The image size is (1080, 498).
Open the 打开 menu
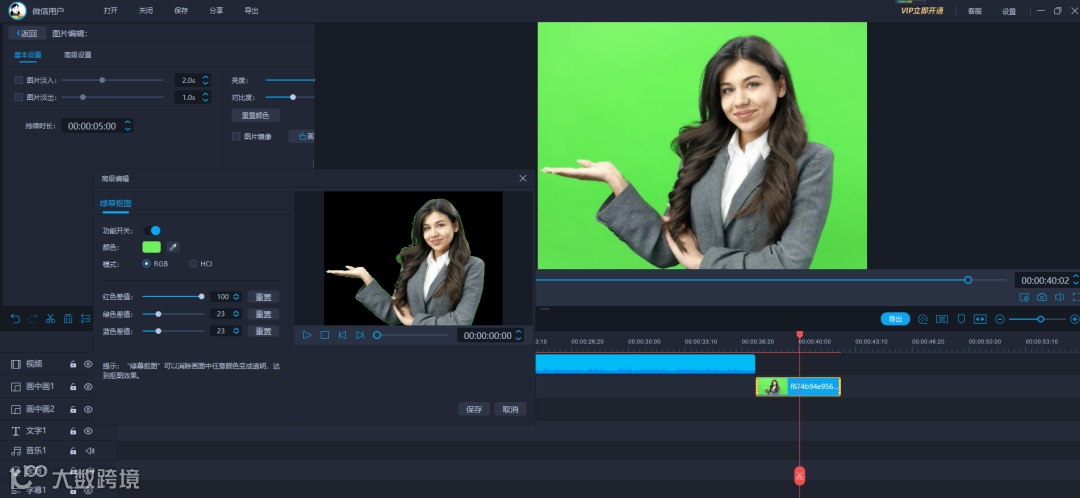[110, 11]
